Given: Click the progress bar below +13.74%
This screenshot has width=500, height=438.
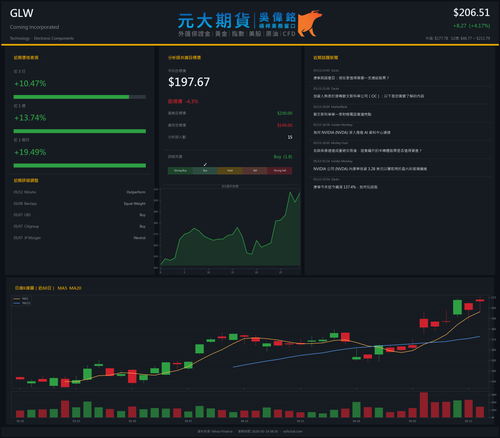Looking at the screenshot, I should 80,131.
